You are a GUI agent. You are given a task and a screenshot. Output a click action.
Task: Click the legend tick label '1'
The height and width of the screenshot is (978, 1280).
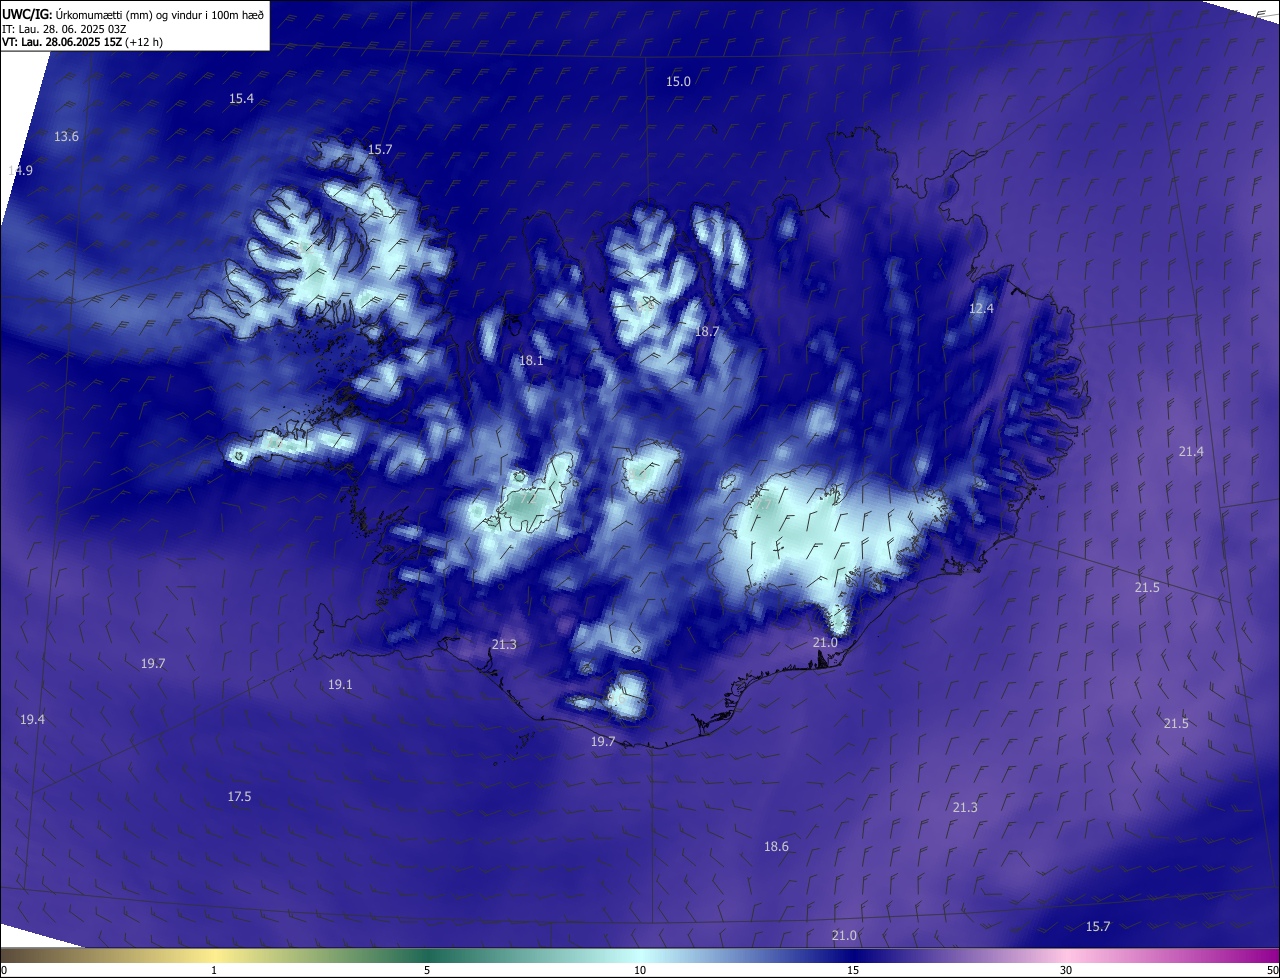tap(214, 970)
